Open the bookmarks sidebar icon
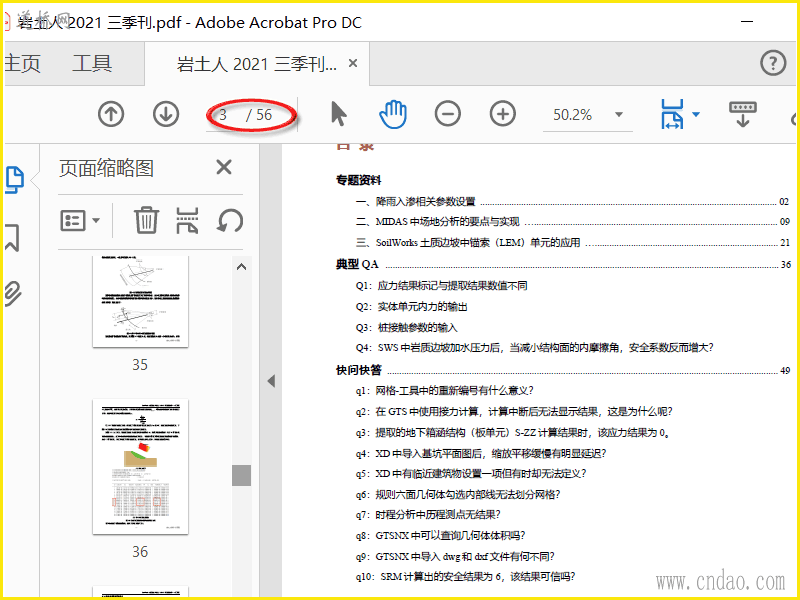 pyautogui.click(x=12, y=237)
